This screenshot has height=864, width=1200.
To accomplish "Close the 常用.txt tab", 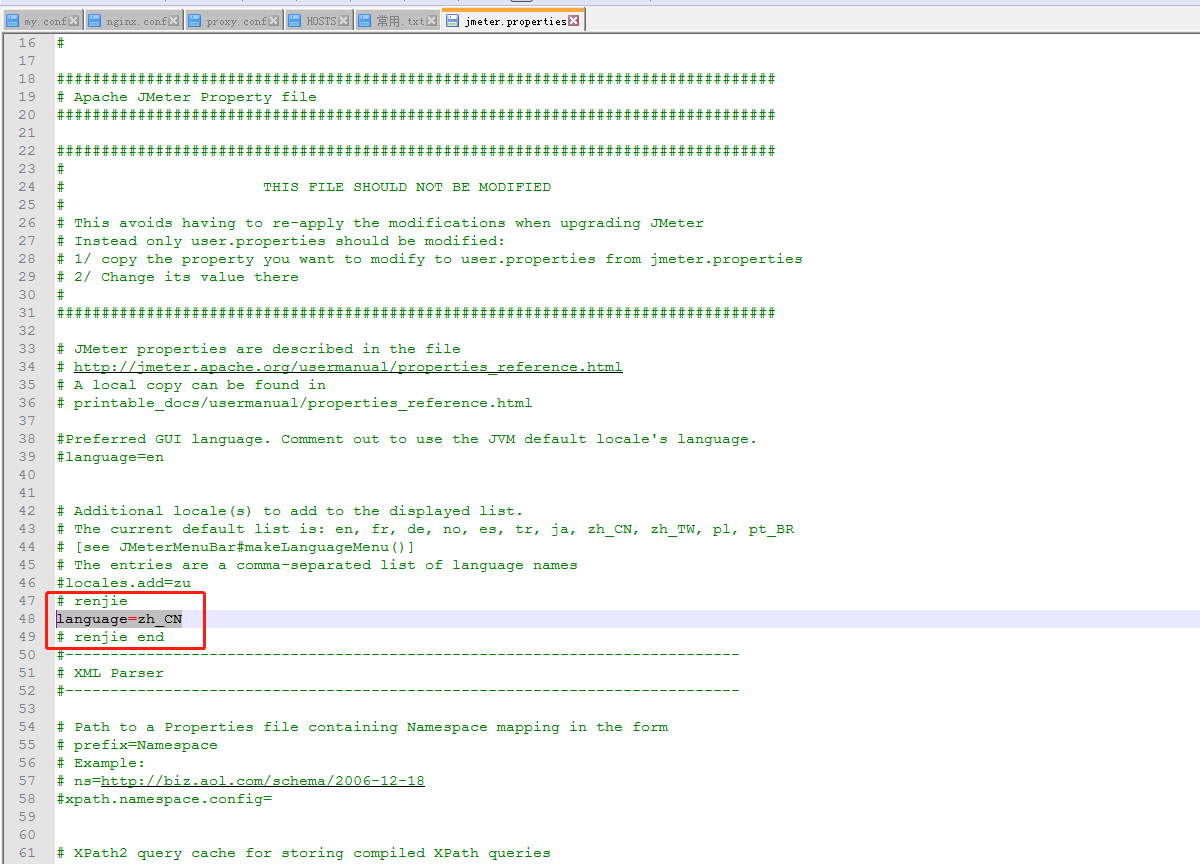I will click(431, 21).
